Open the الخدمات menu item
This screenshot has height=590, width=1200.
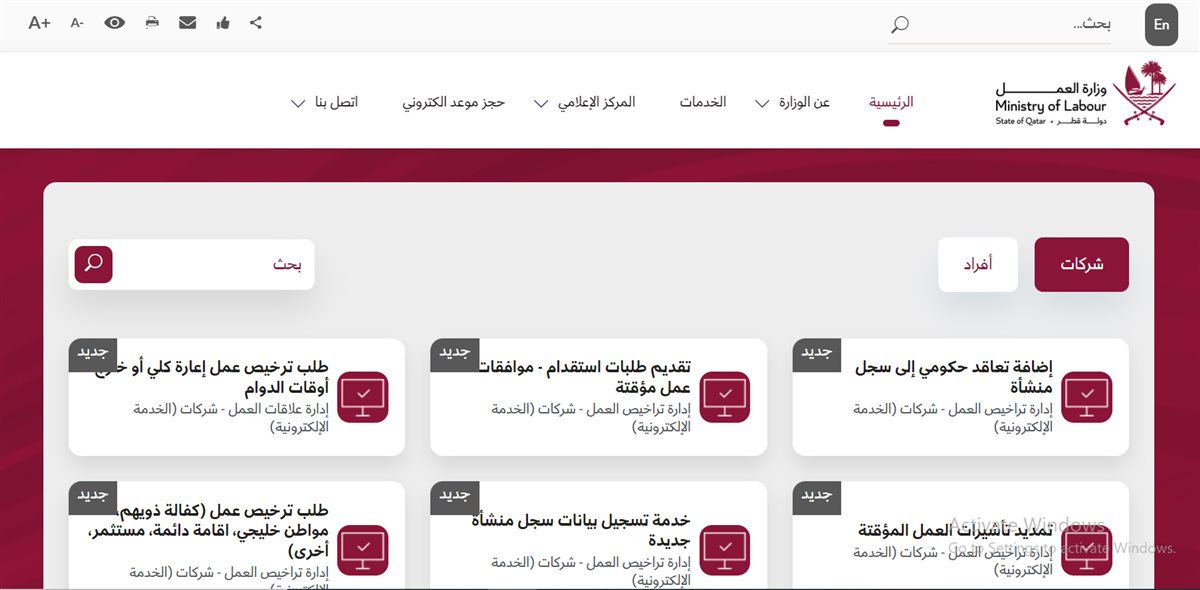[x=703, y=102]
